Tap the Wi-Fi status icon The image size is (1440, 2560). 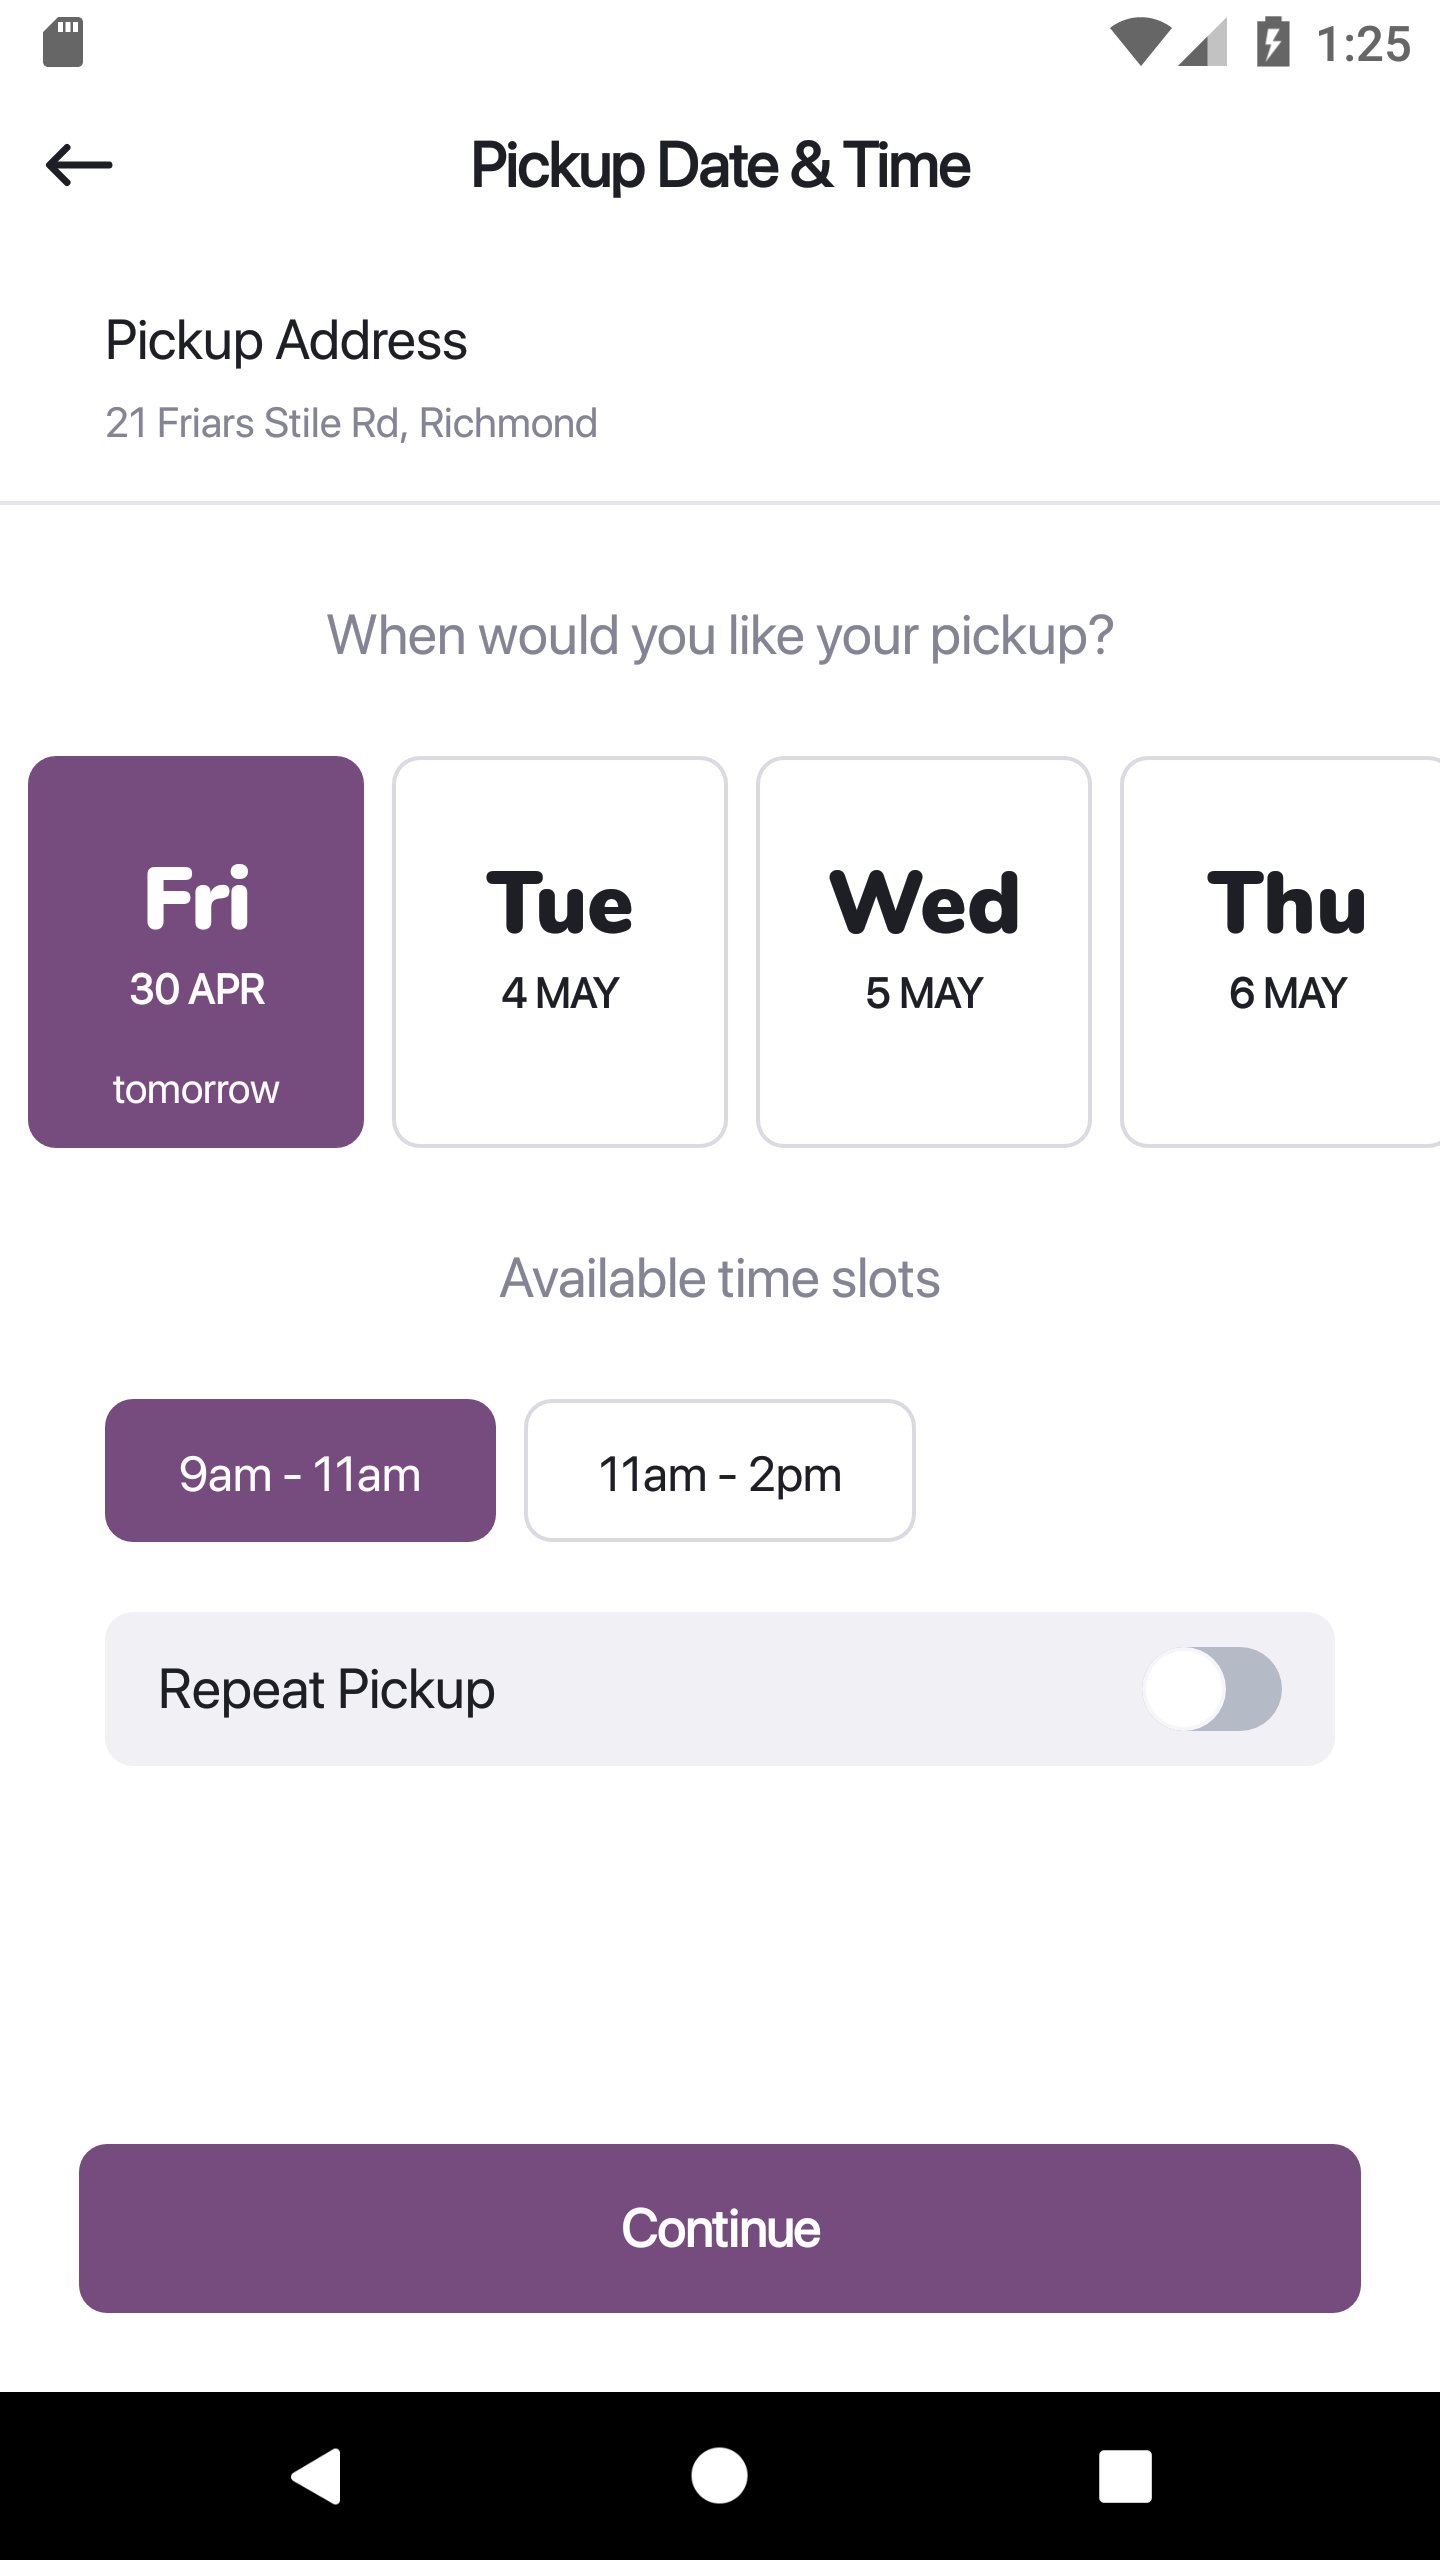[x=1139, y=44]
